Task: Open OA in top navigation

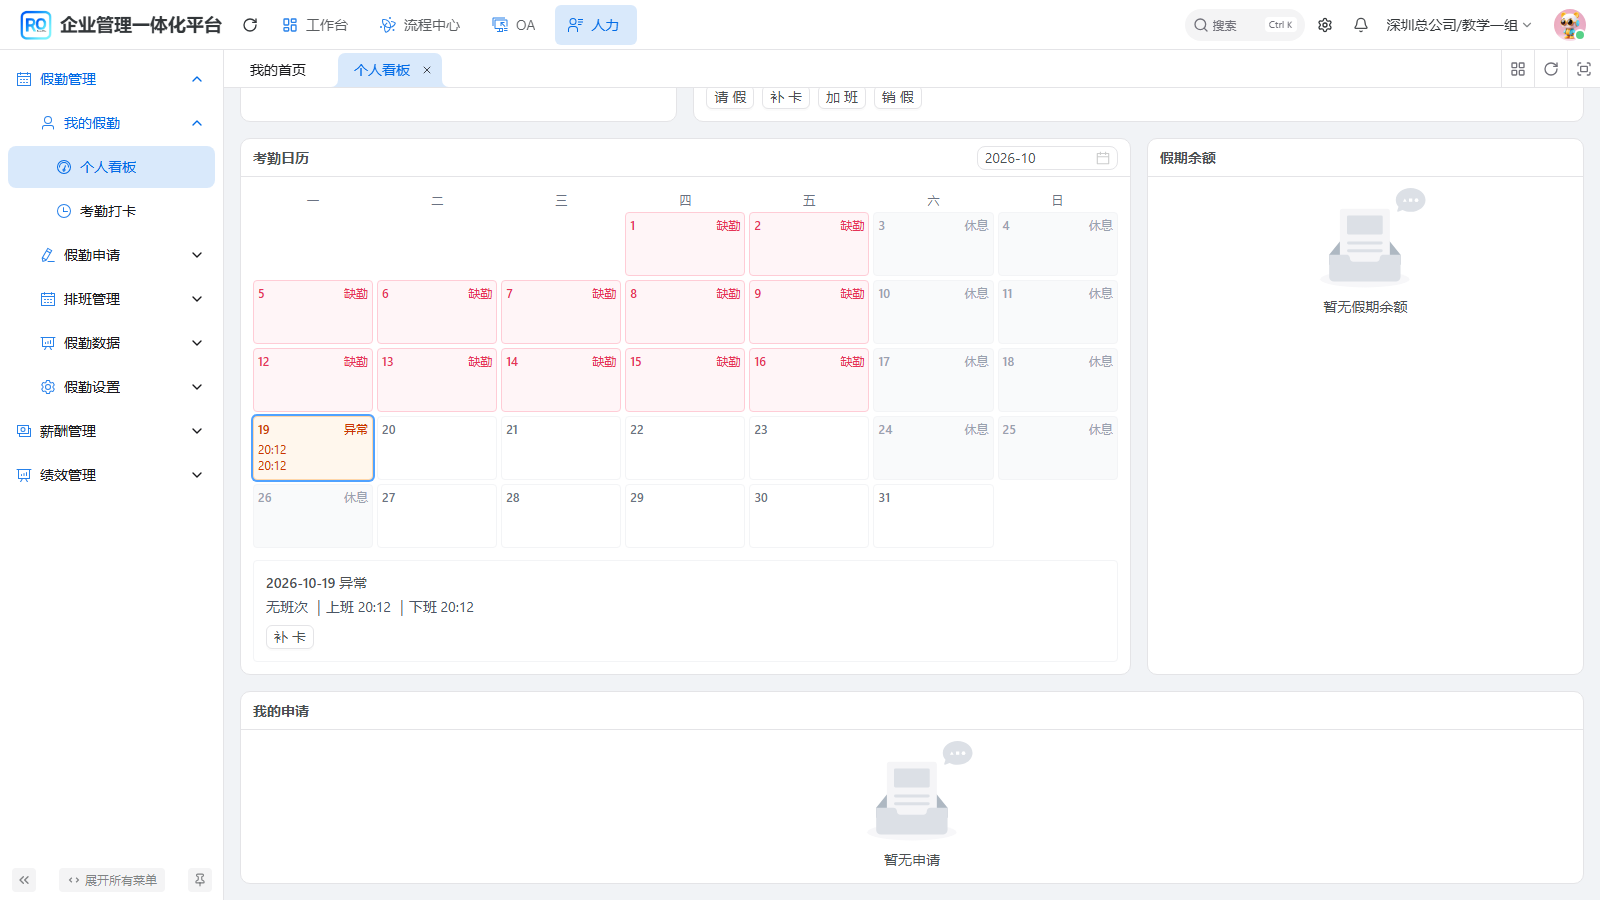Action: click(x=514, y=25)
